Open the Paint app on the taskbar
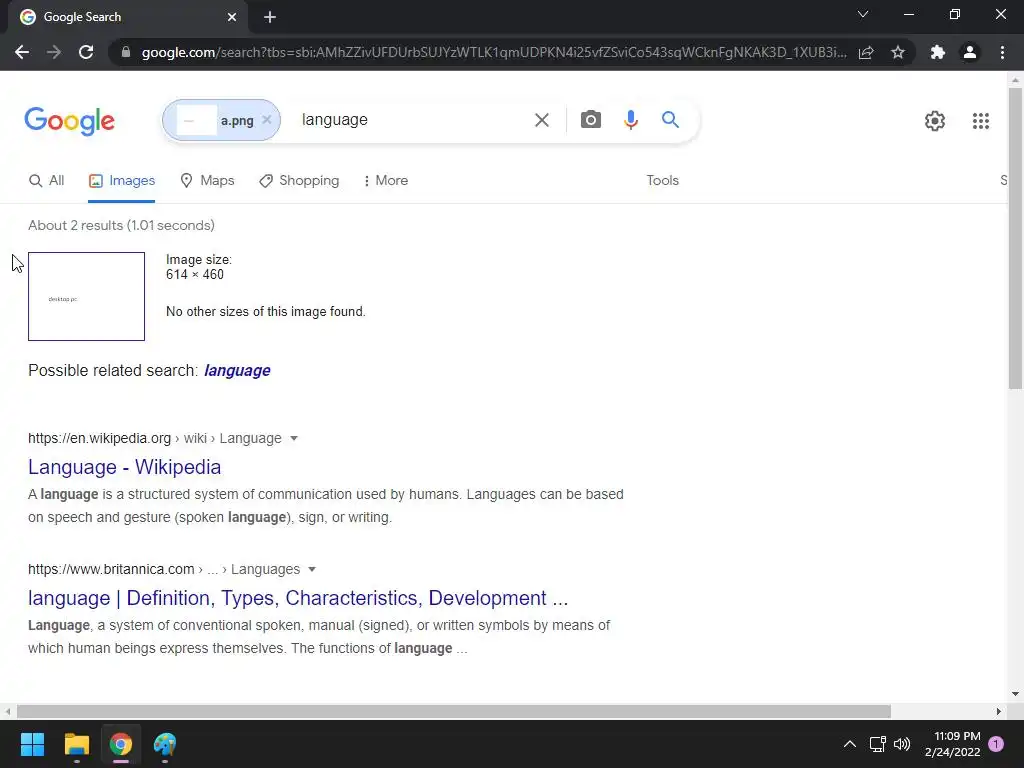Screen dimensions: 1024x768 tap(165, 744)
